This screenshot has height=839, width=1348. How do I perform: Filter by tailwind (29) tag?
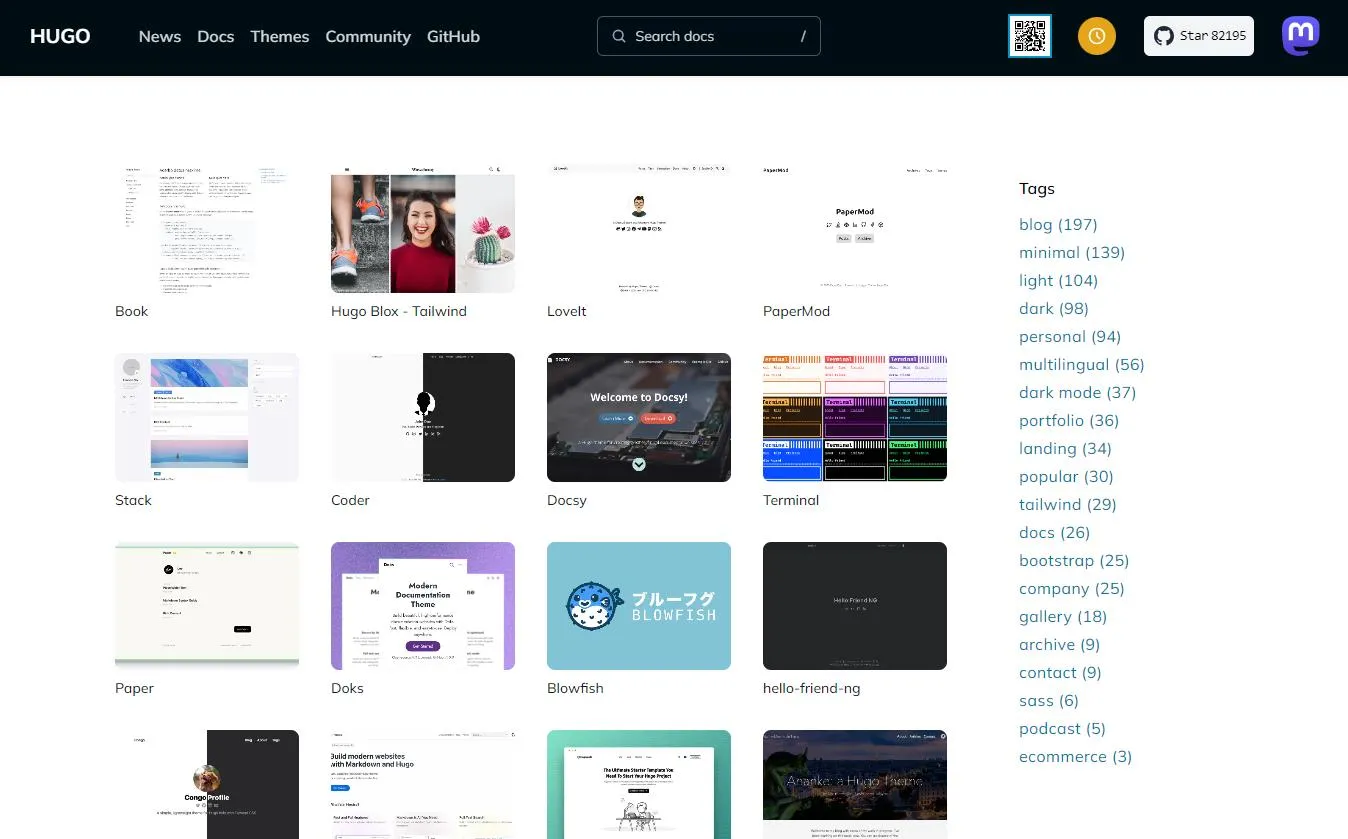pos(1068,504)
